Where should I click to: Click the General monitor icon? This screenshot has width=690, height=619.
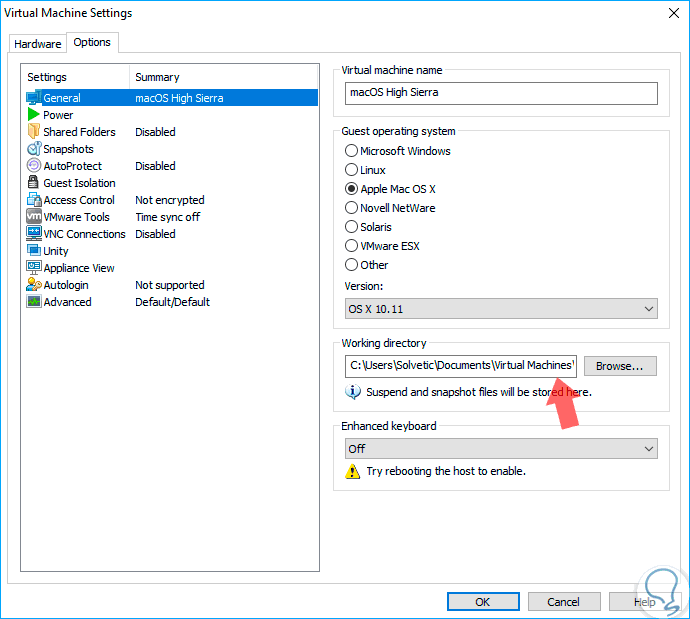[x=34, y=98]
